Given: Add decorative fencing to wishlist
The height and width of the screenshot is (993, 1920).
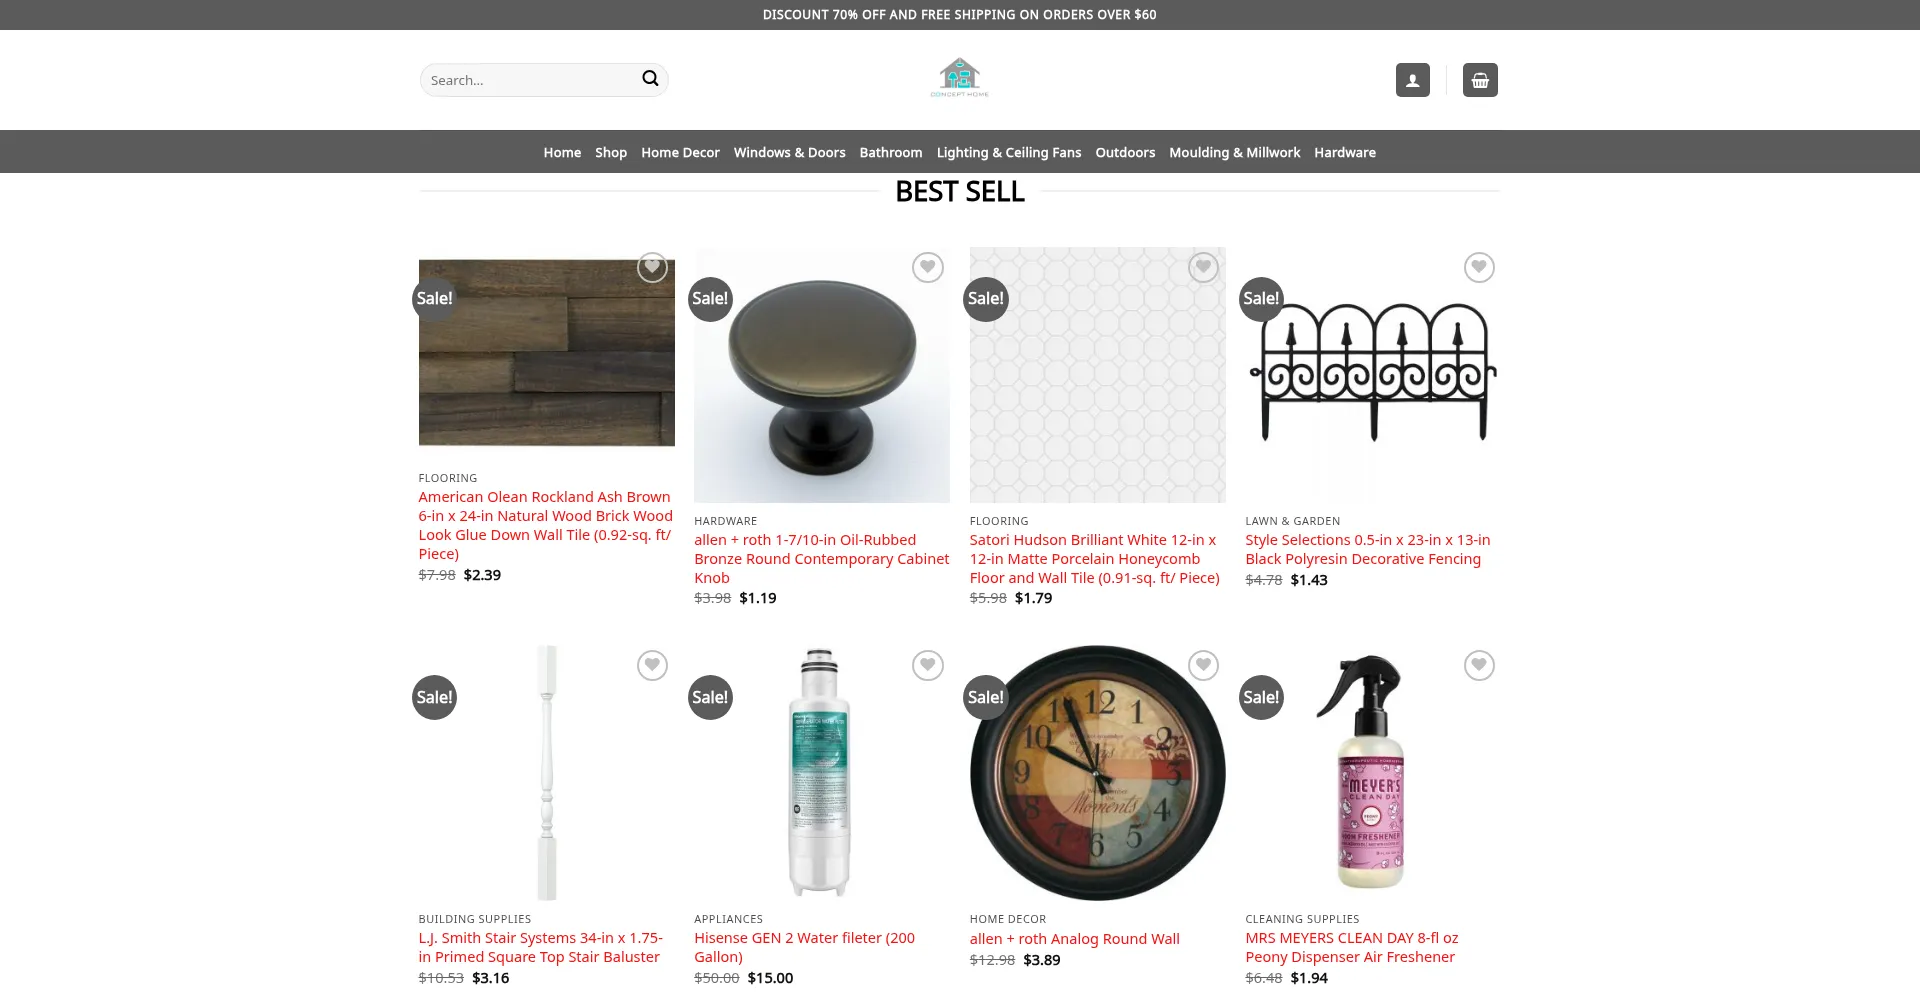Looking at the screenshot, I should pyautogui.click(x=1479, y=267).
